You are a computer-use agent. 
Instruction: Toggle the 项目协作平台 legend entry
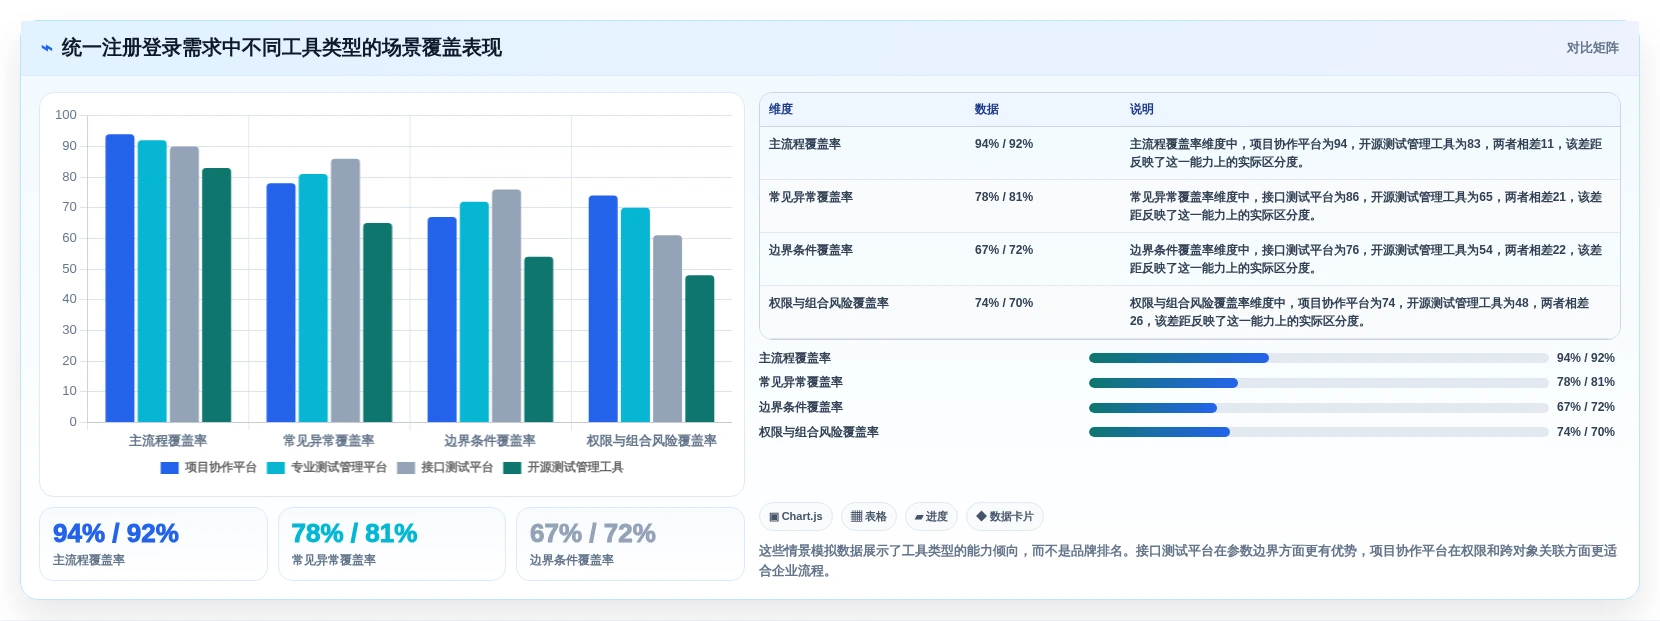coord(208,467)
